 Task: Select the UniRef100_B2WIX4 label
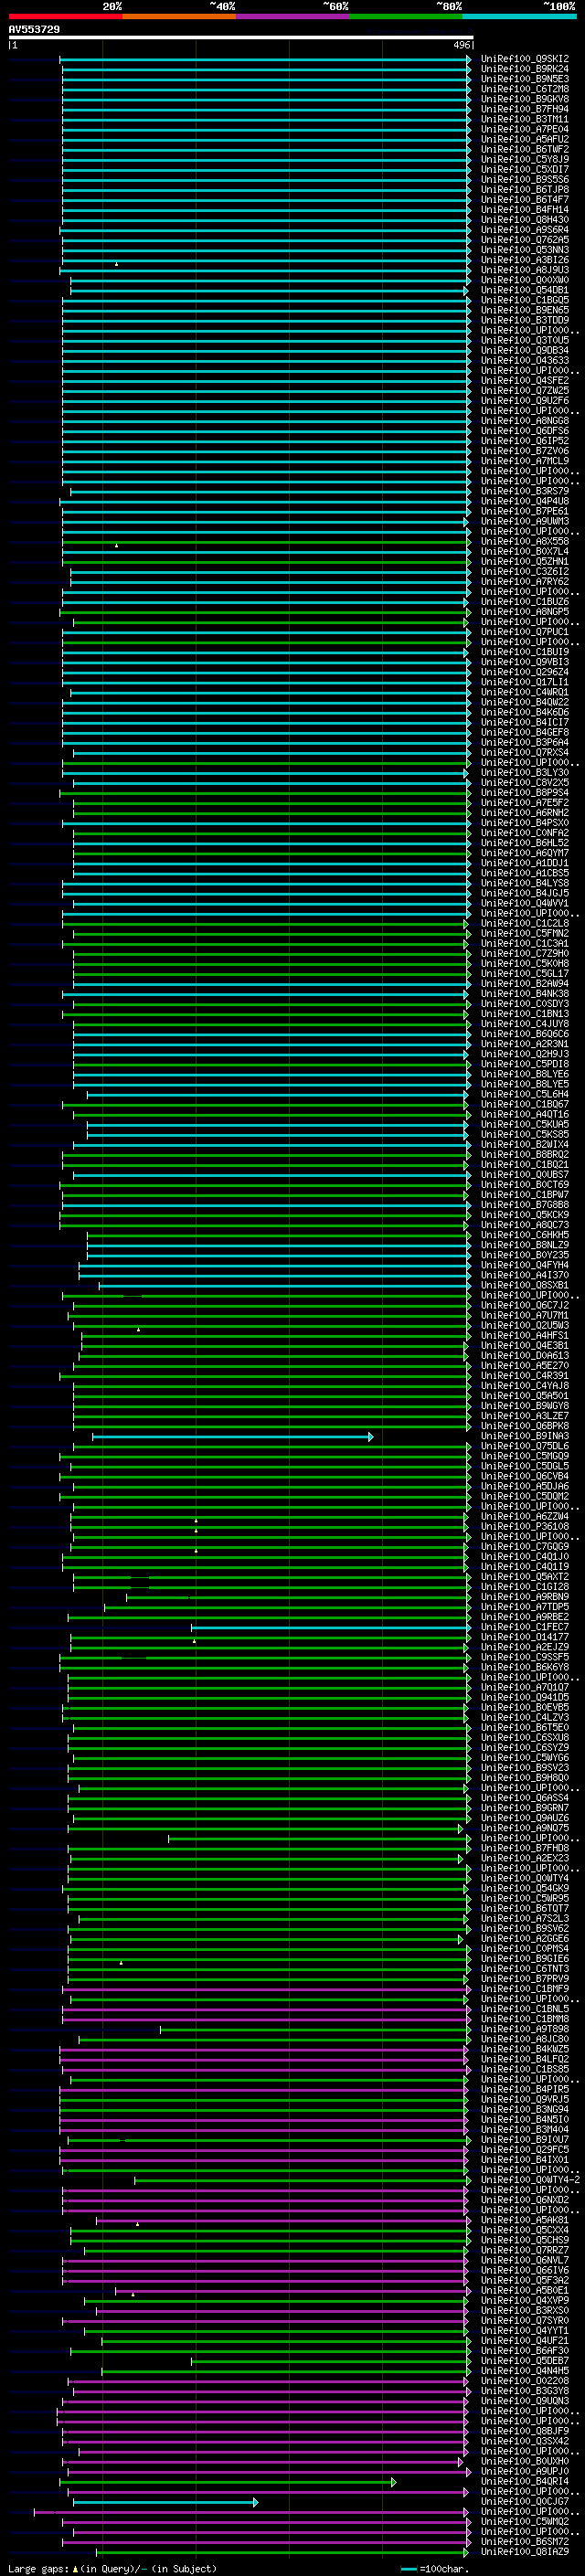click(x=525, y=1144)
